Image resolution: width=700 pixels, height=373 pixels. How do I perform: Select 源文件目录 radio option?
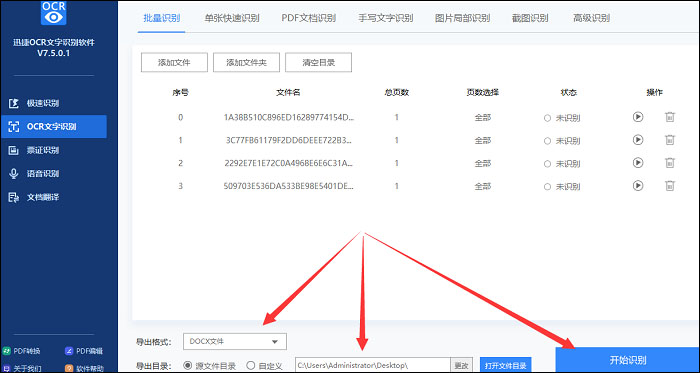[210, 366]
